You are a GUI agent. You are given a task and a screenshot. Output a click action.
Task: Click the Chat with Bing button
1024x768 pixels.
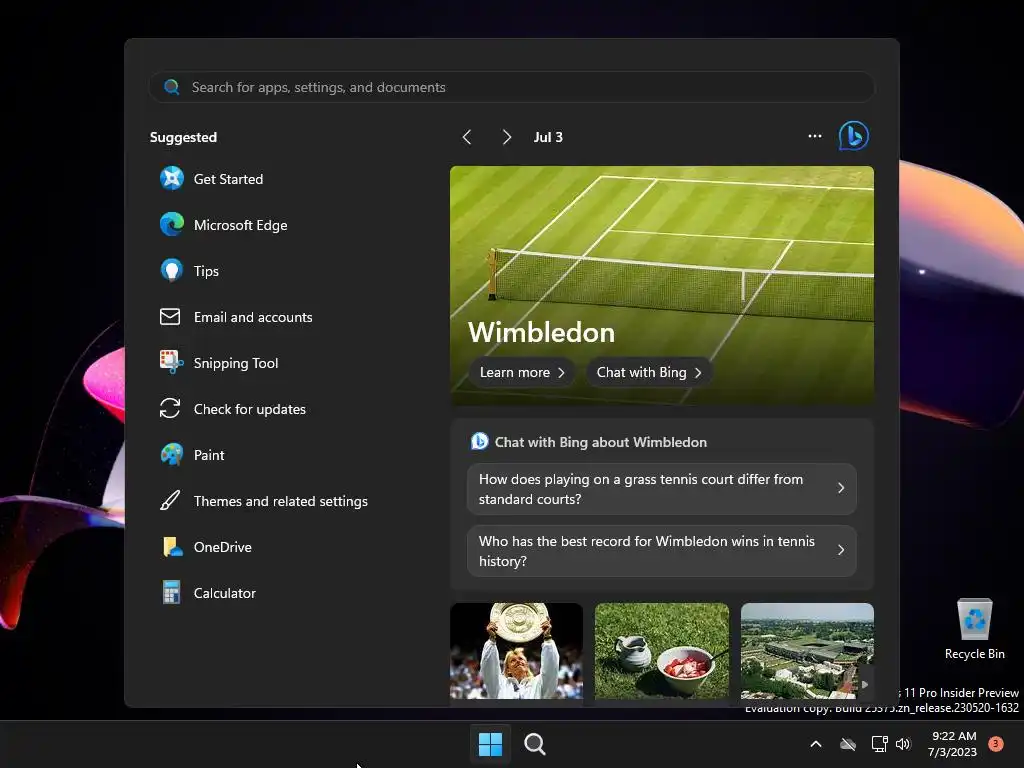648,372
